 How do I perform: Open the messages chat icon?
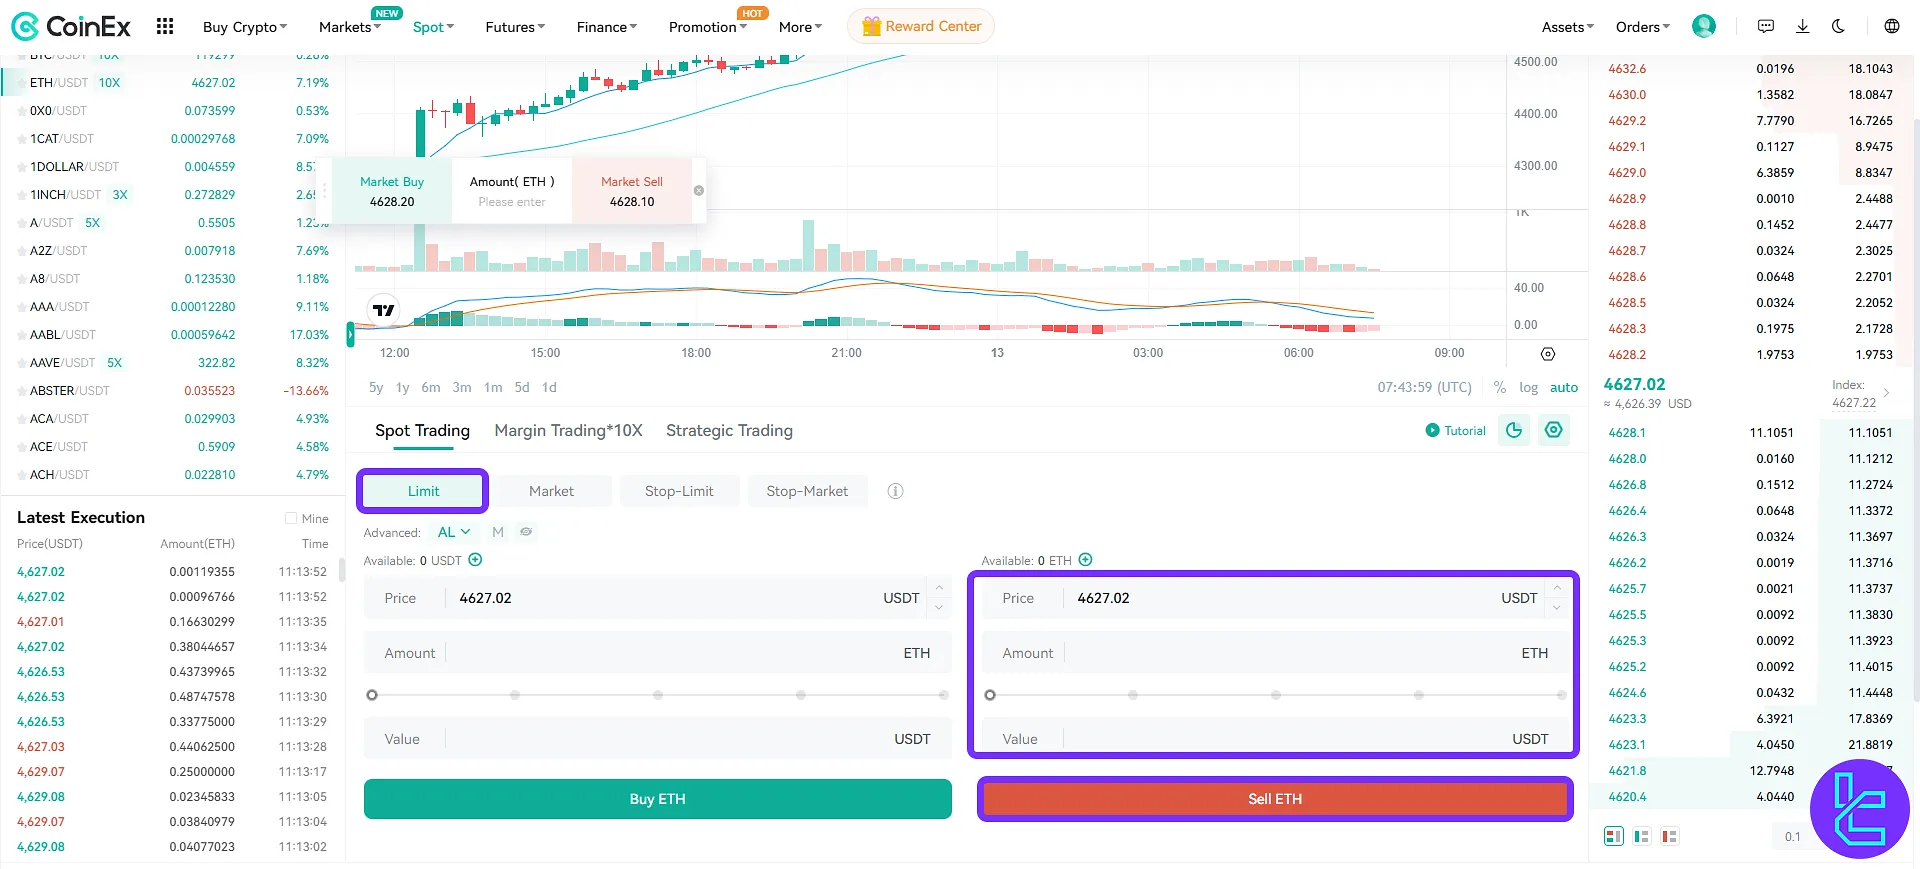[x=1766, y=26]
